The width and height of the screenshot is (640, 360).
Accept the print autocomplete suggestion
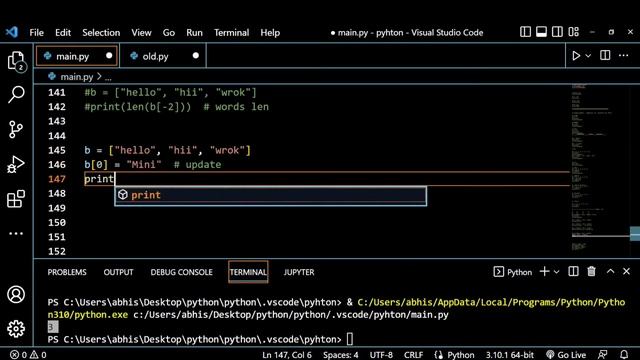click(271, 195)
